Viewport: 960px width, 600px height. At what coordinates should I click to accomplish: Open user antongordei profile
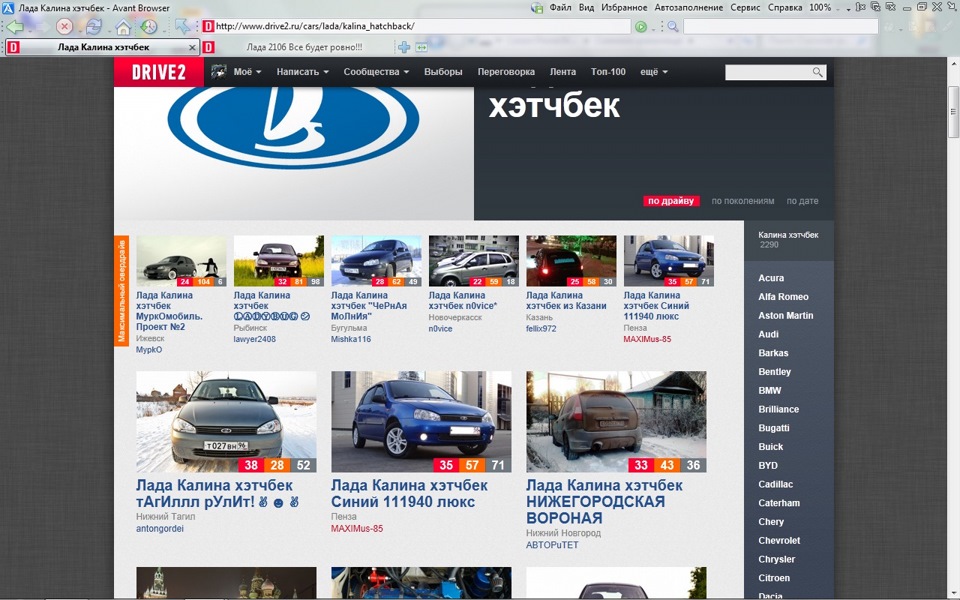point(160,528)
